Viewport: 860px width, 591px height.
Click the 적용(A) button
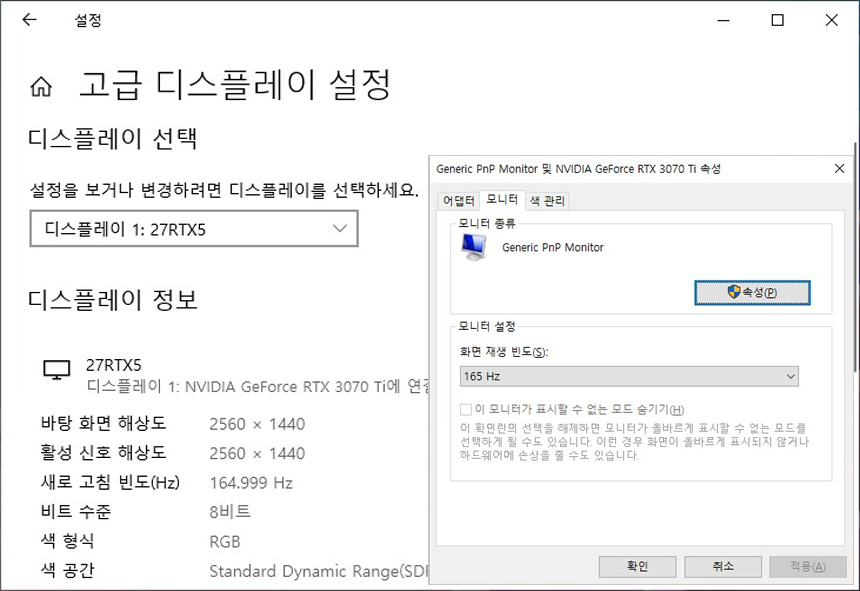click(807, 566)
